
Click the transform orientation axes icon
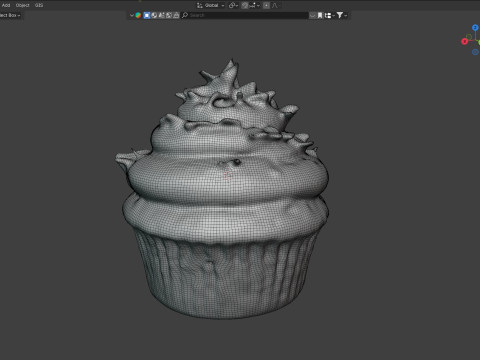(x=200, y=5)
